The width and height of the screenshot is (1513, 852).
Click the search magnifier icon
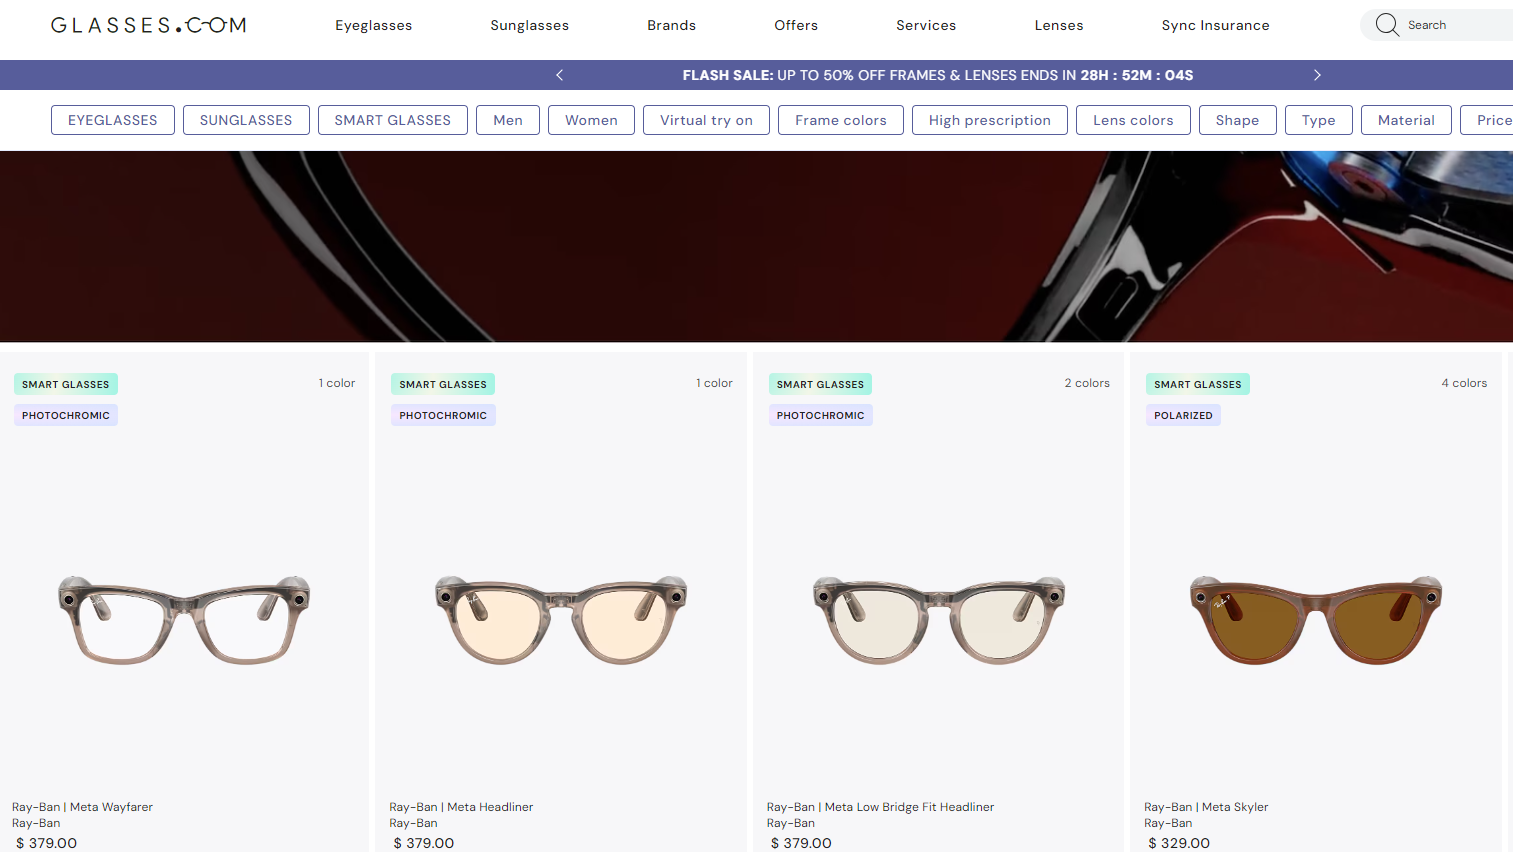pos(1387,25)
